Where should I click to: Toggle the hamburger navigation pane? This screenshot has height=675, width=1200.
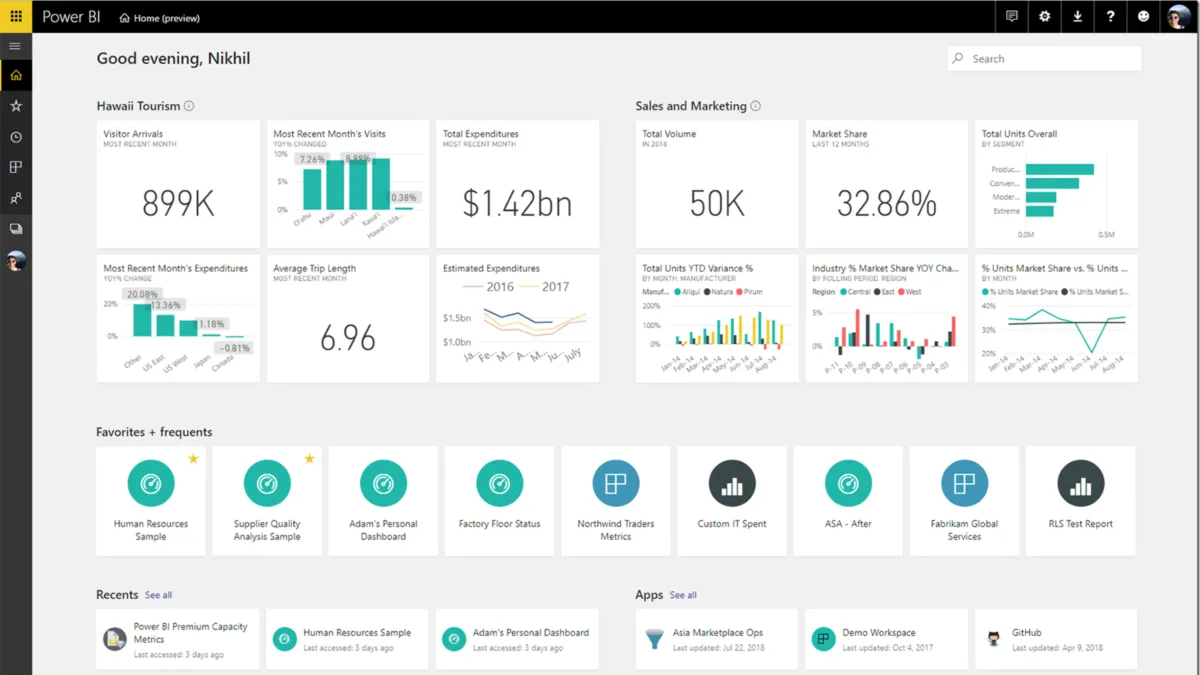[16, 46]
